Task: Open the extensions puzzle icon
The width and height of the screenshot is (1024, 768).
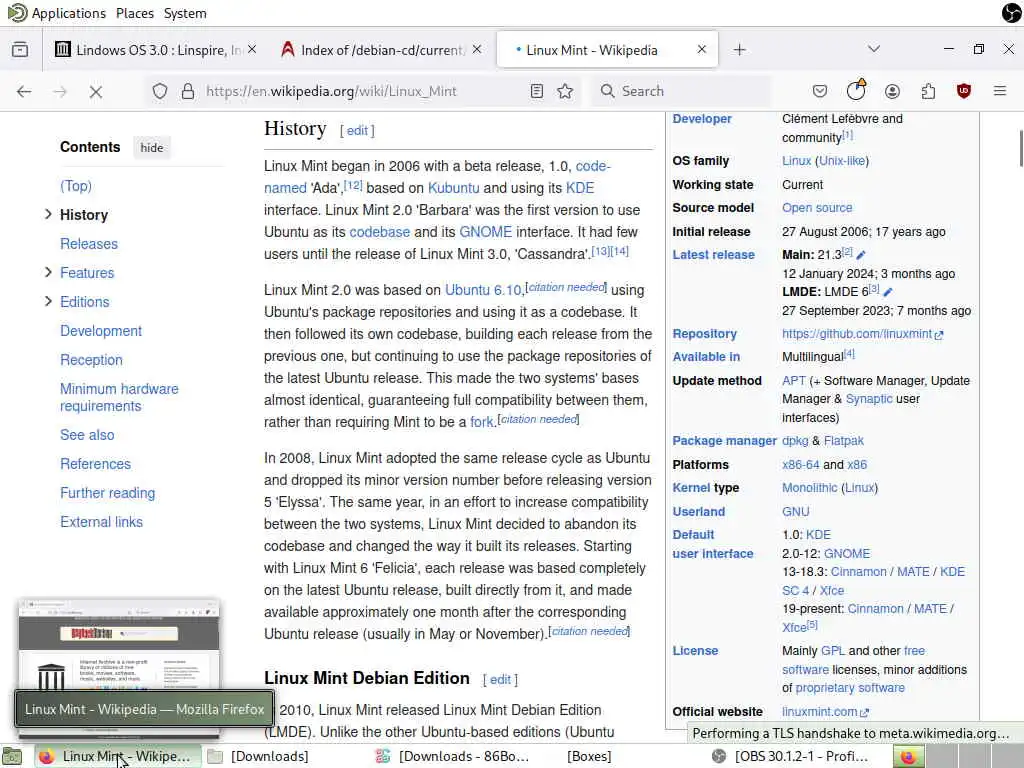Action: coord(928,91)
